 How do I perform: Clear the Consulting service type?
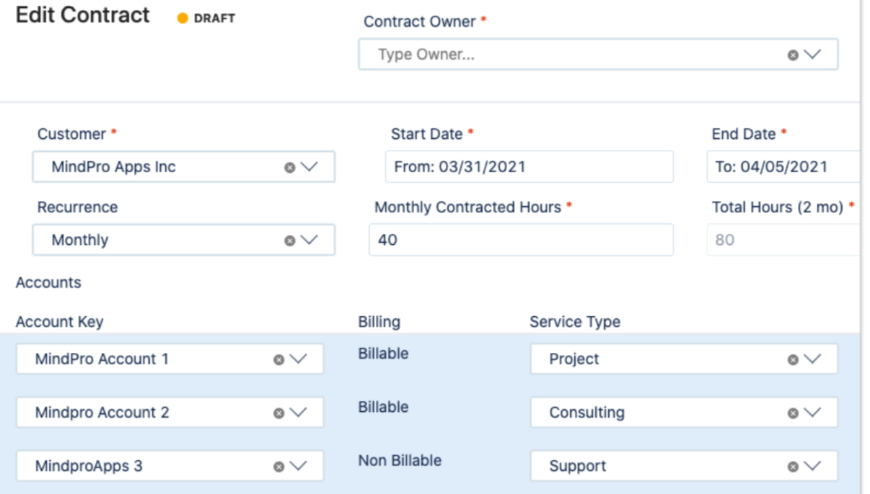(793, 414)
